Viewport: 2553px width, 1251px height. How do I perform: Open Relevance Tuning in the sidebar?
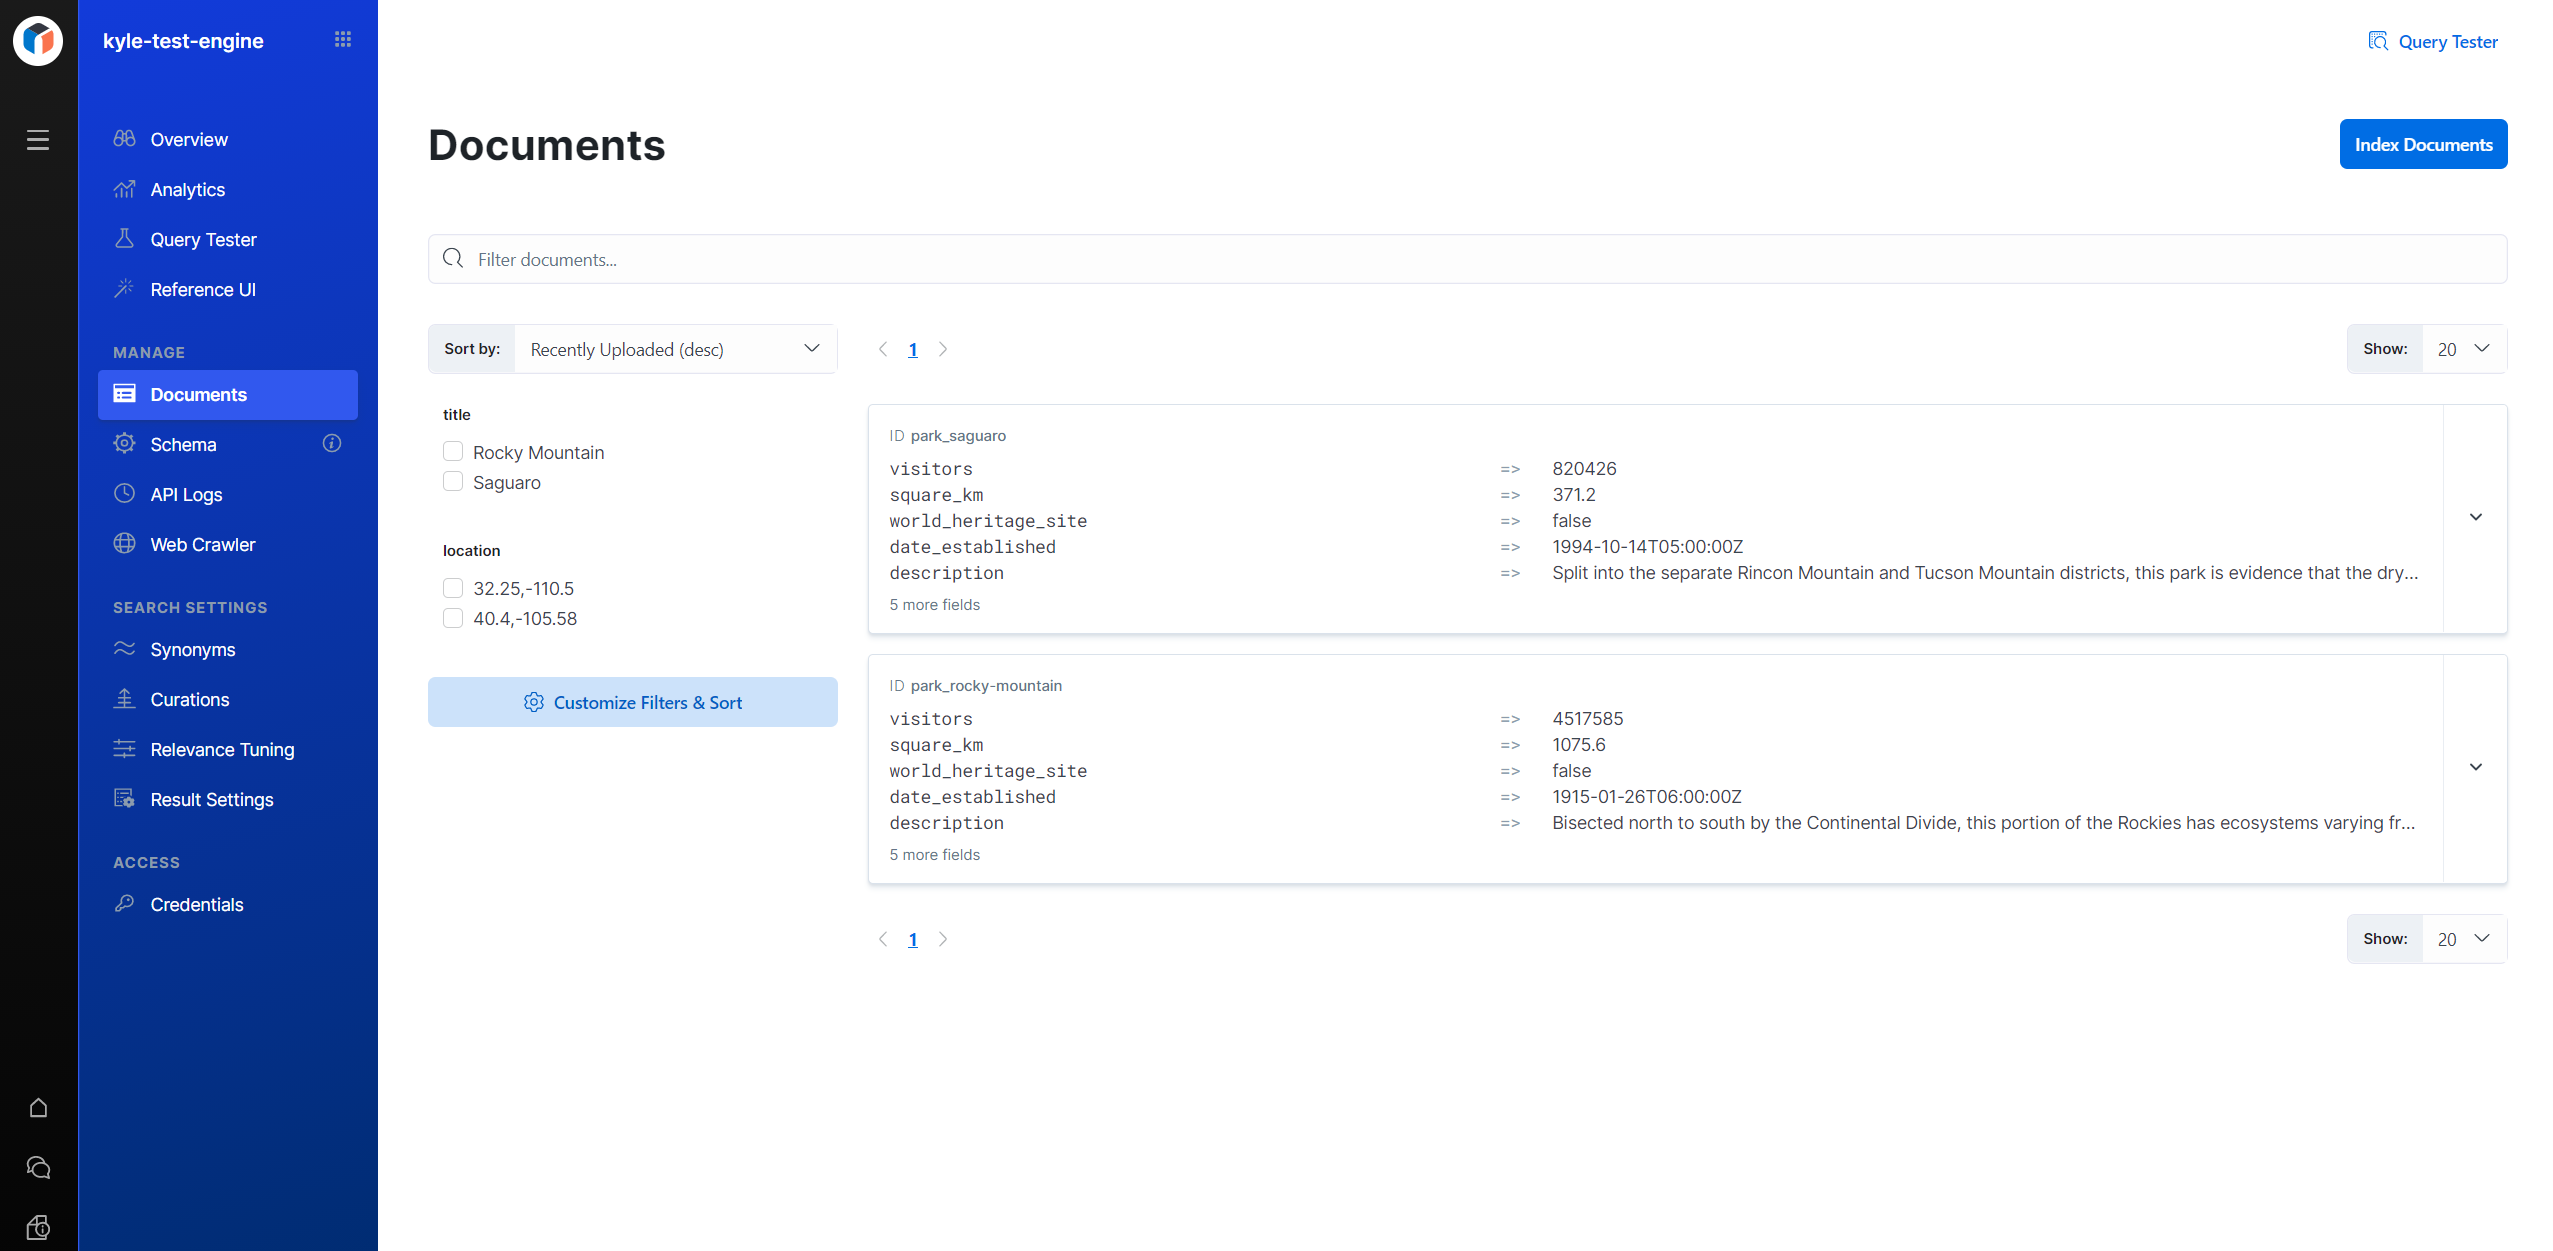pyautogui.click(x=222, y=749)
